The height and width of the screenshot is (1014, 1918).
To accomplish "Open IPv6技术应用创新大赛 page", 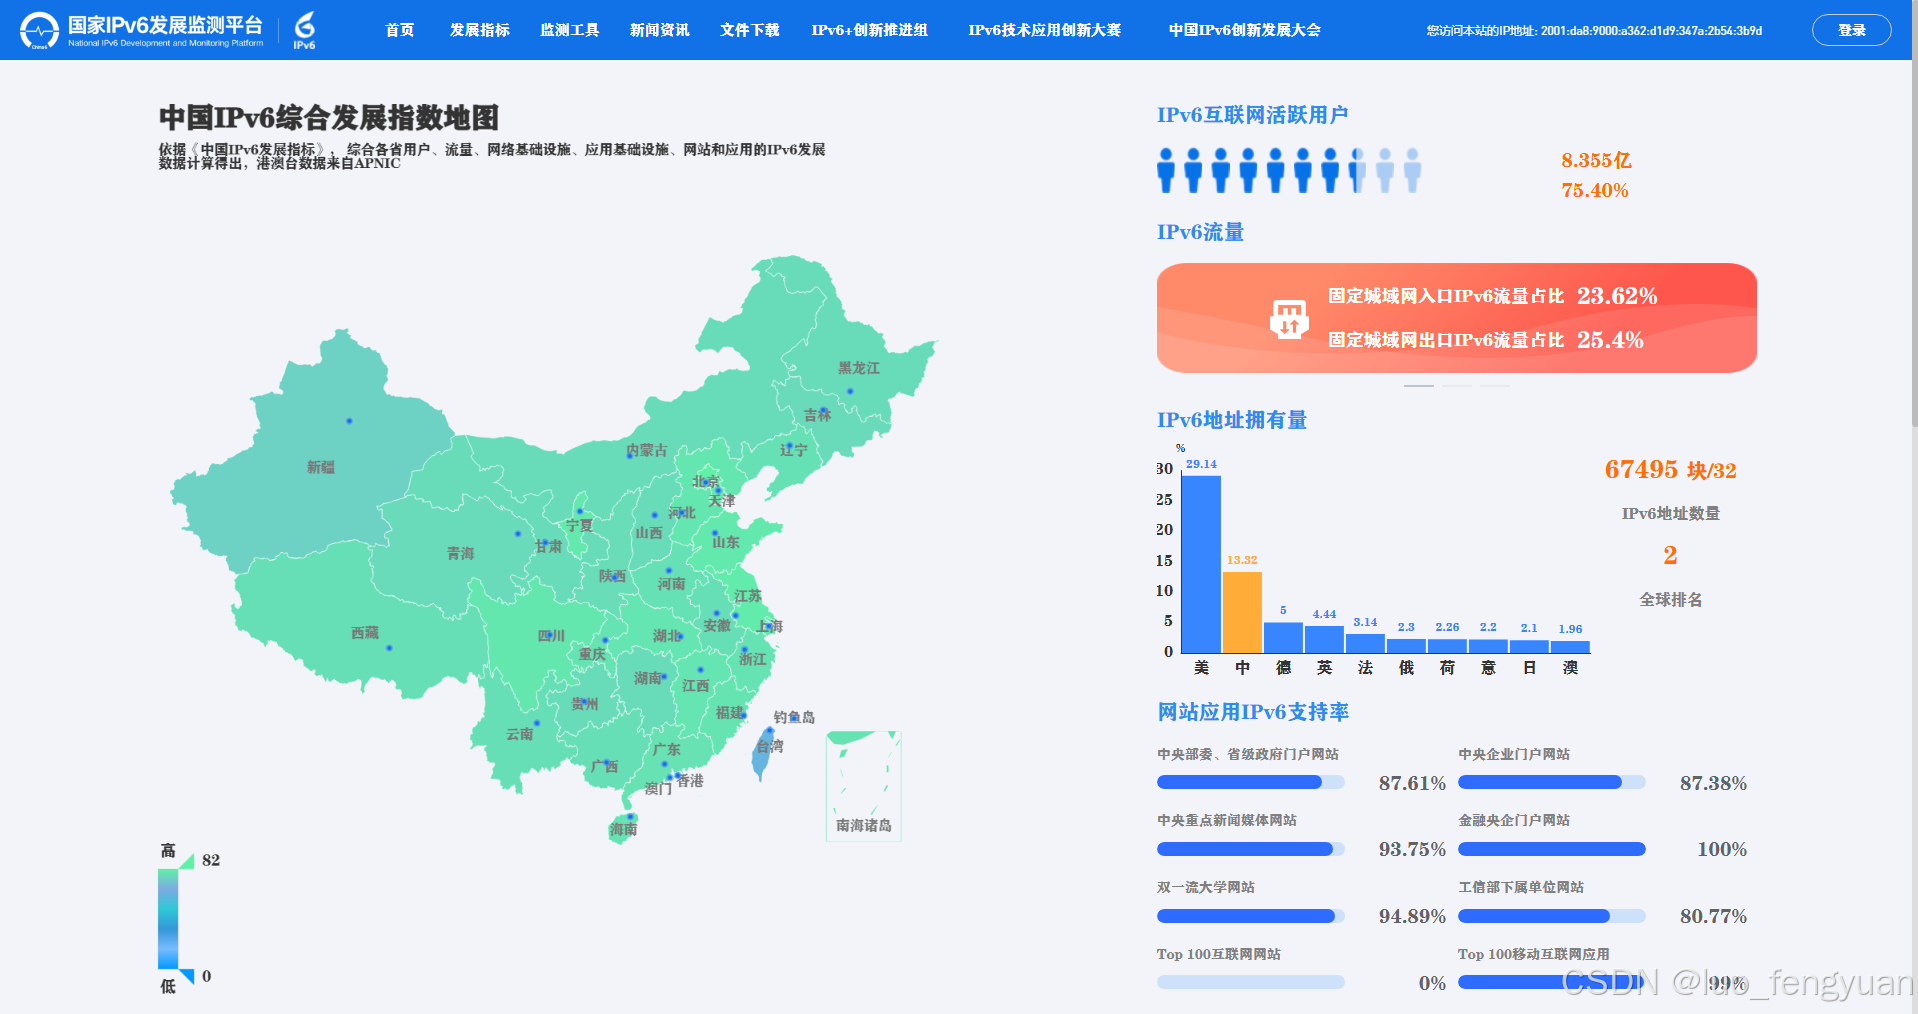I will 1045,30.
